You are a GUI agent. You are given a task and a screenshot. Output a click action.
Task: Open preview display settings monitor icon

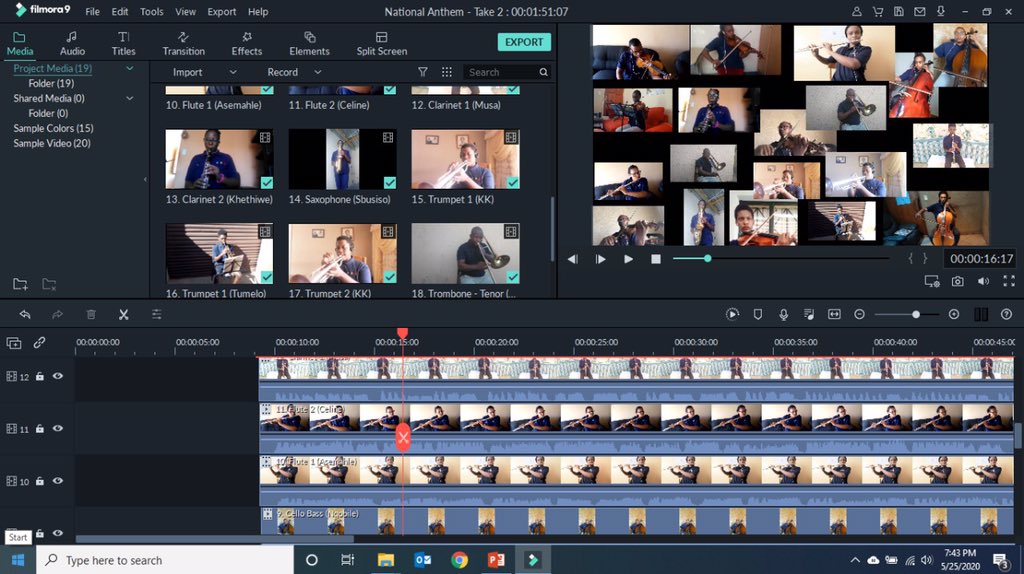[932, 281]
